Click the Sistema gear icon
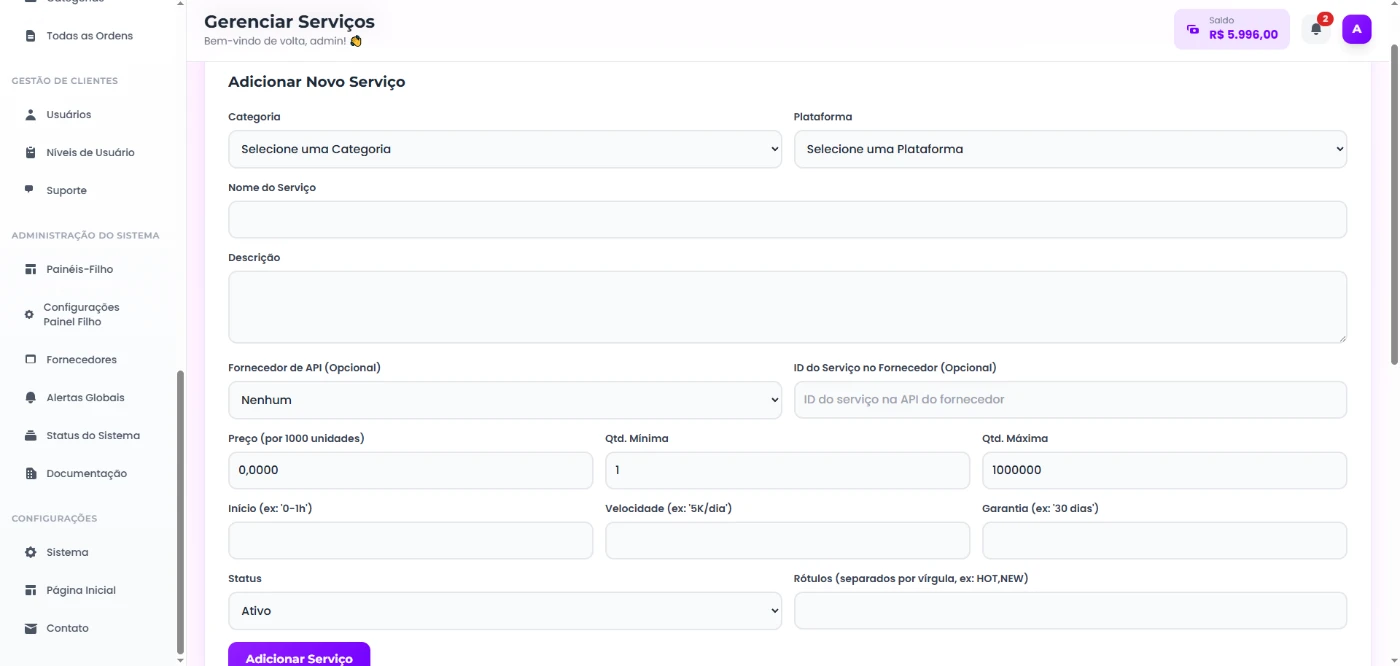 (x=30, y=553)
